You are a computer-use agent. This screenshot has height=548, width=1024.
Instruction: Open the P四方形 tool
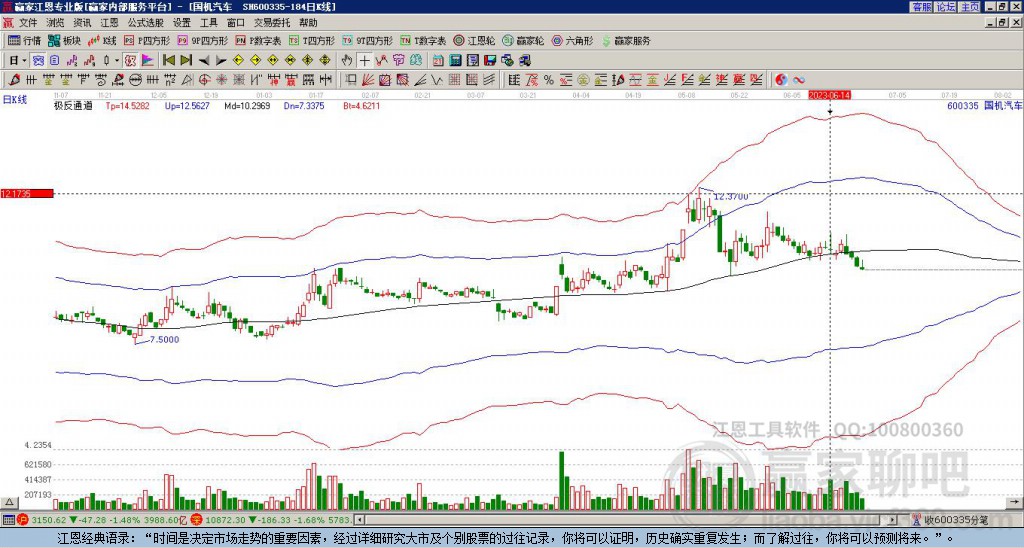coord(147,40)
